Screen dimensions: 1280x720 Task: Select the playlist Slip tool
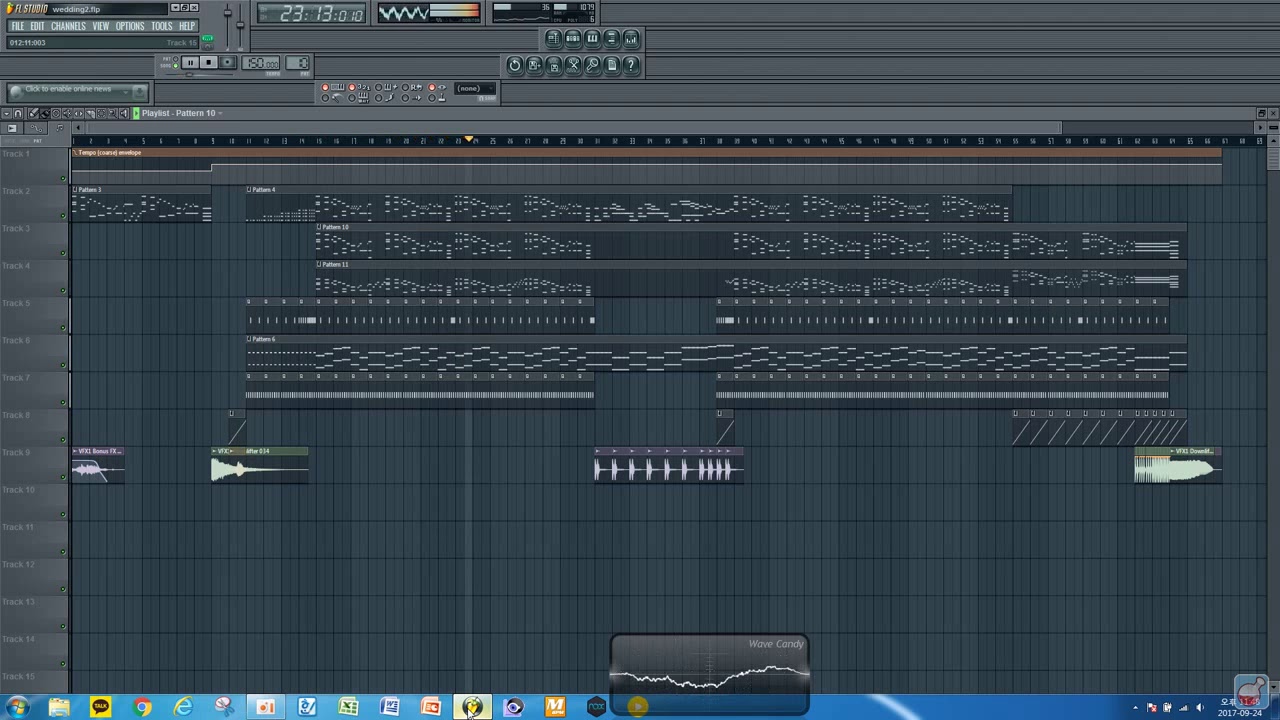tap(78, 113)
